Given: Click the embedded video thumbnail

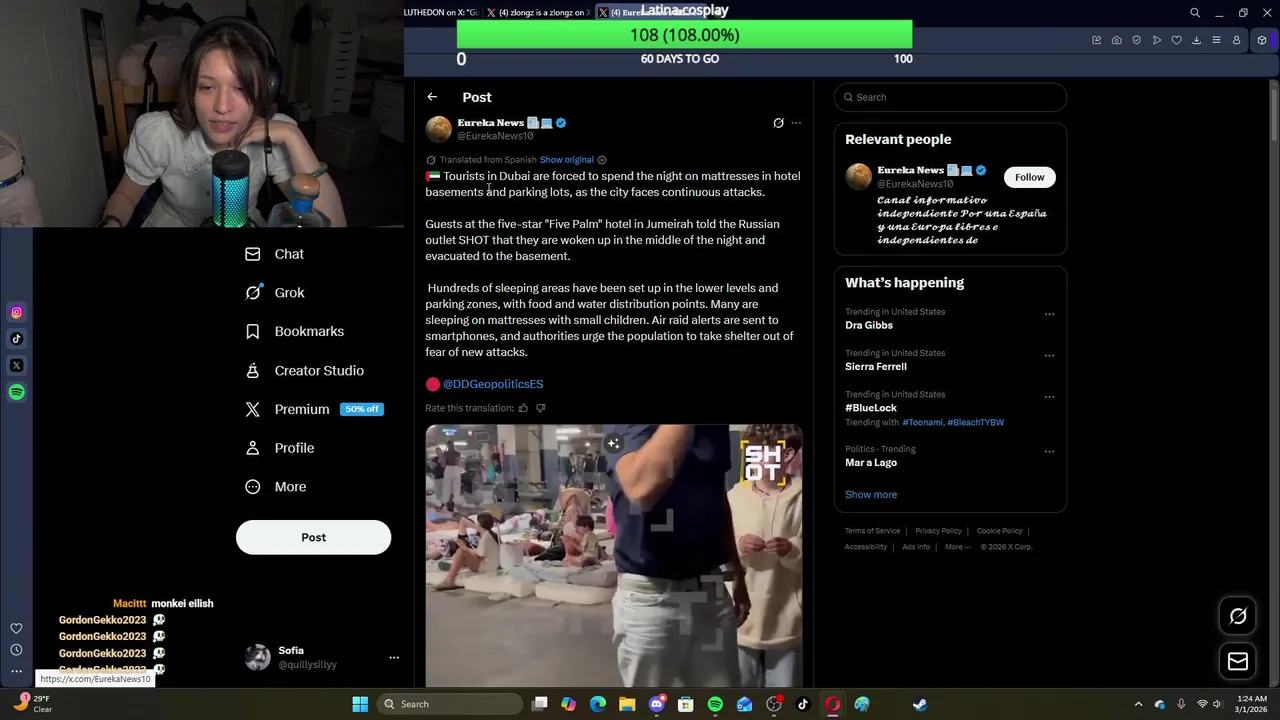Looking at the screenshot, I should pyautogui.click(x=614, y=555).
